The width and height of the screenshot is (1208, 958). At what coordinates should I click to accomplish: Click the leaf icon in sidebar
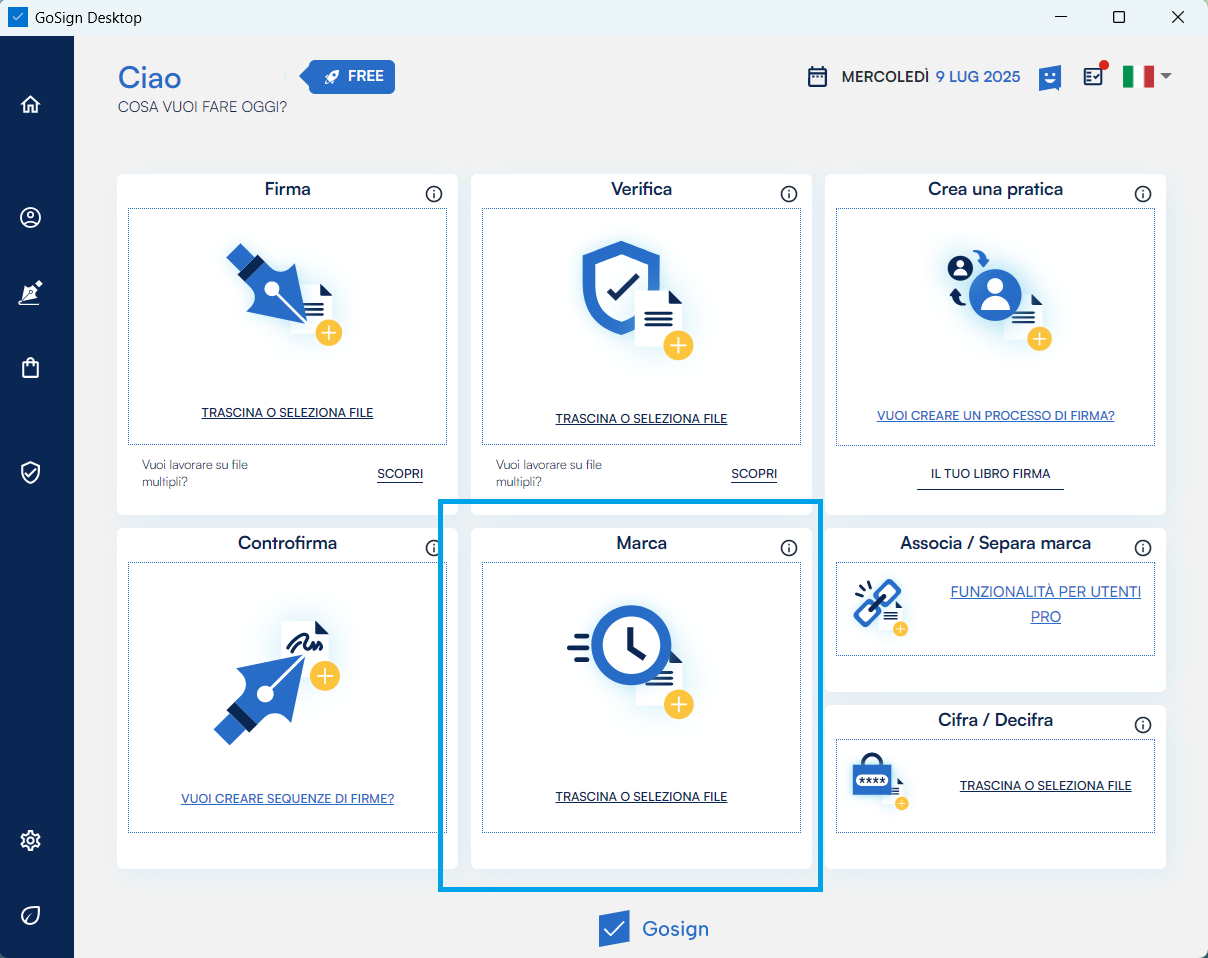[x=30, y=915]
